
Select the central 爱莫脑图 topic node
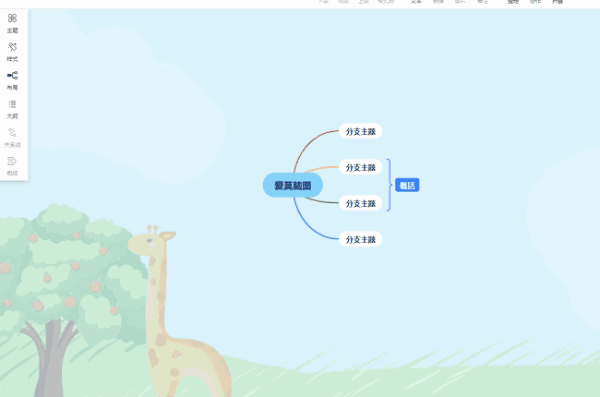click(x=293, y=185)
